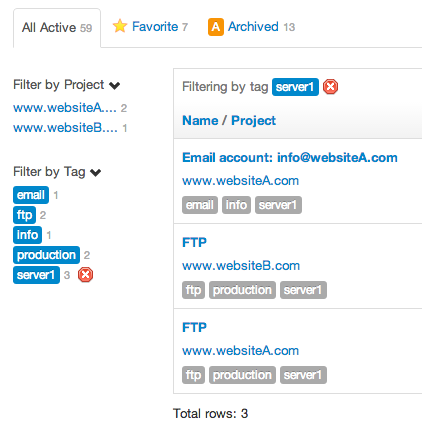Open the FTP entry for www.websiteB.com
The image size is (422, 434).
tap(194, 242)
